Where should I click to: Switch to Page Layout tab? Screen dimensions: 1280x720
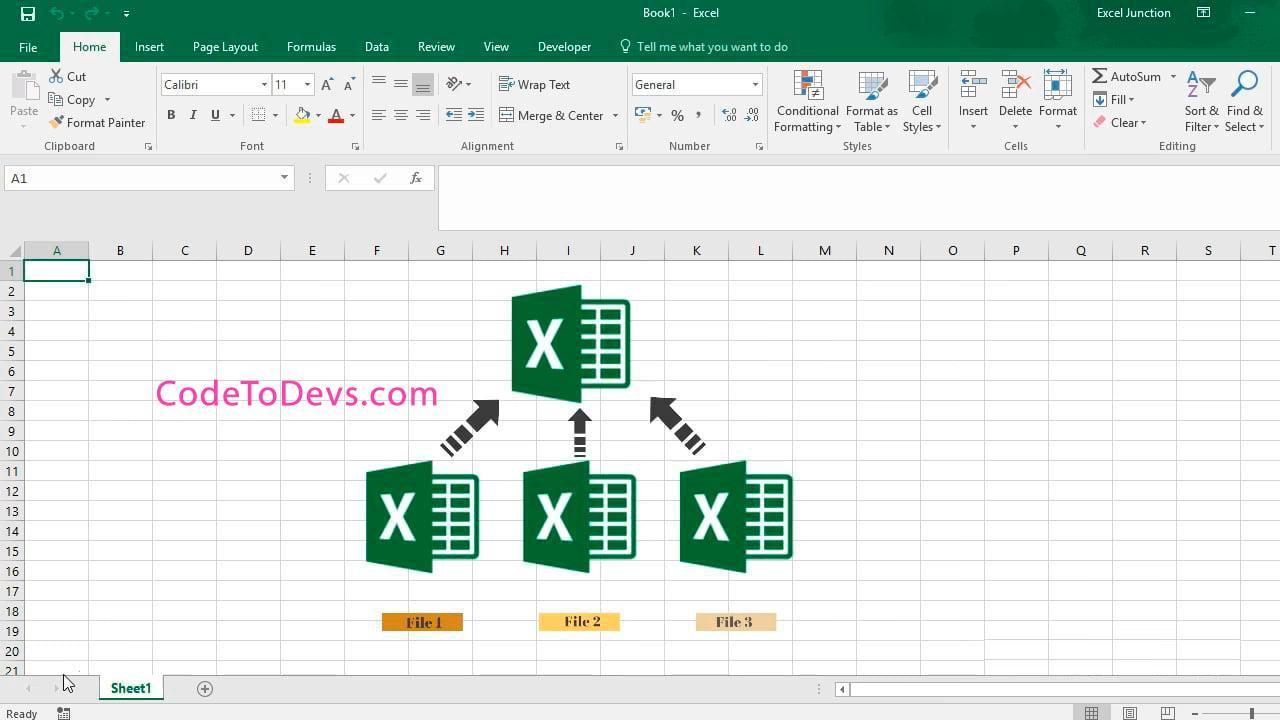pos(225,47)
